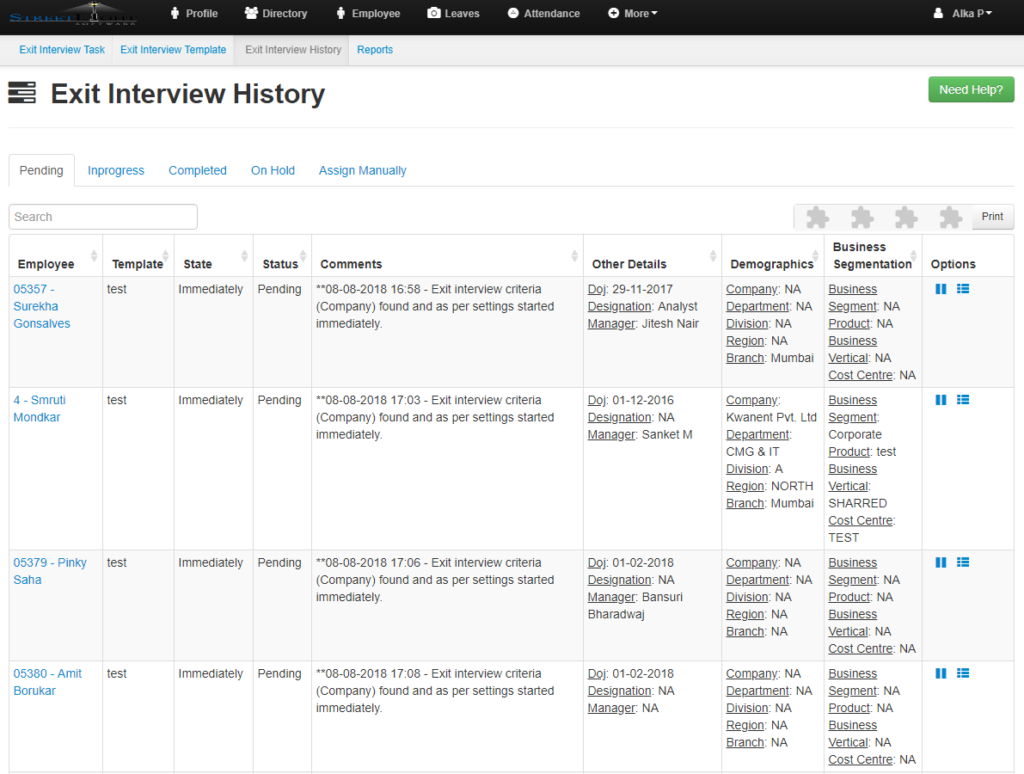Open the details list icon for Smruti Mondkar
1024x774 pixels.
click(962, 399)
